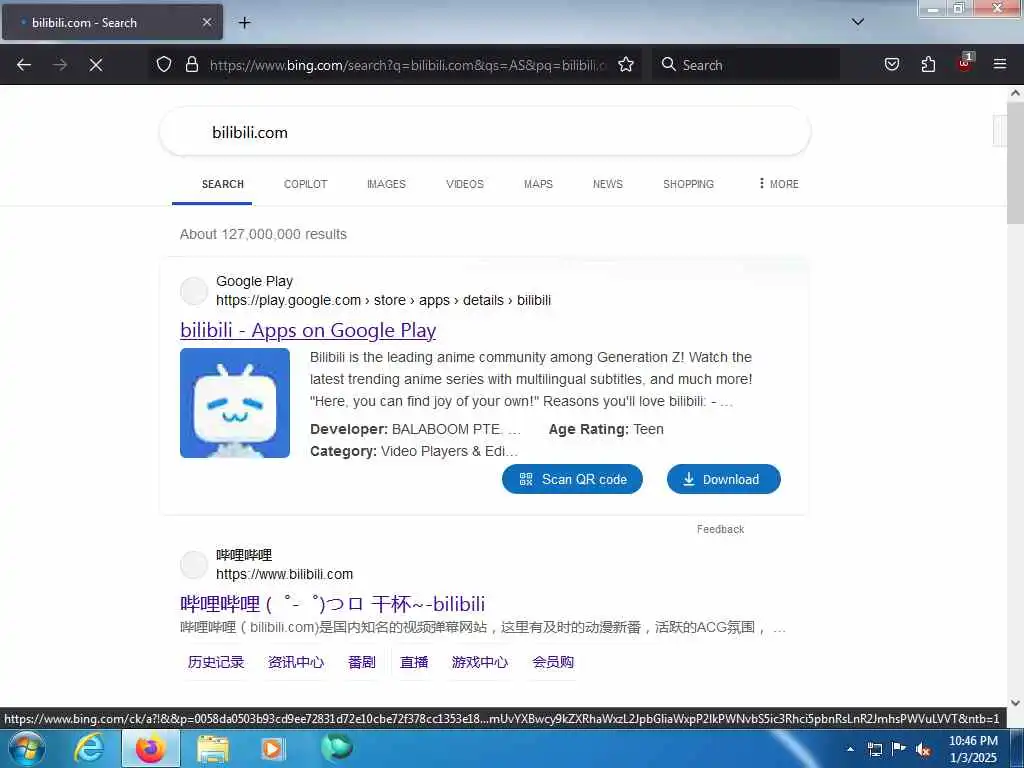
Task: Open the 资讯中心 sitelink
Action: pos(296,662)
